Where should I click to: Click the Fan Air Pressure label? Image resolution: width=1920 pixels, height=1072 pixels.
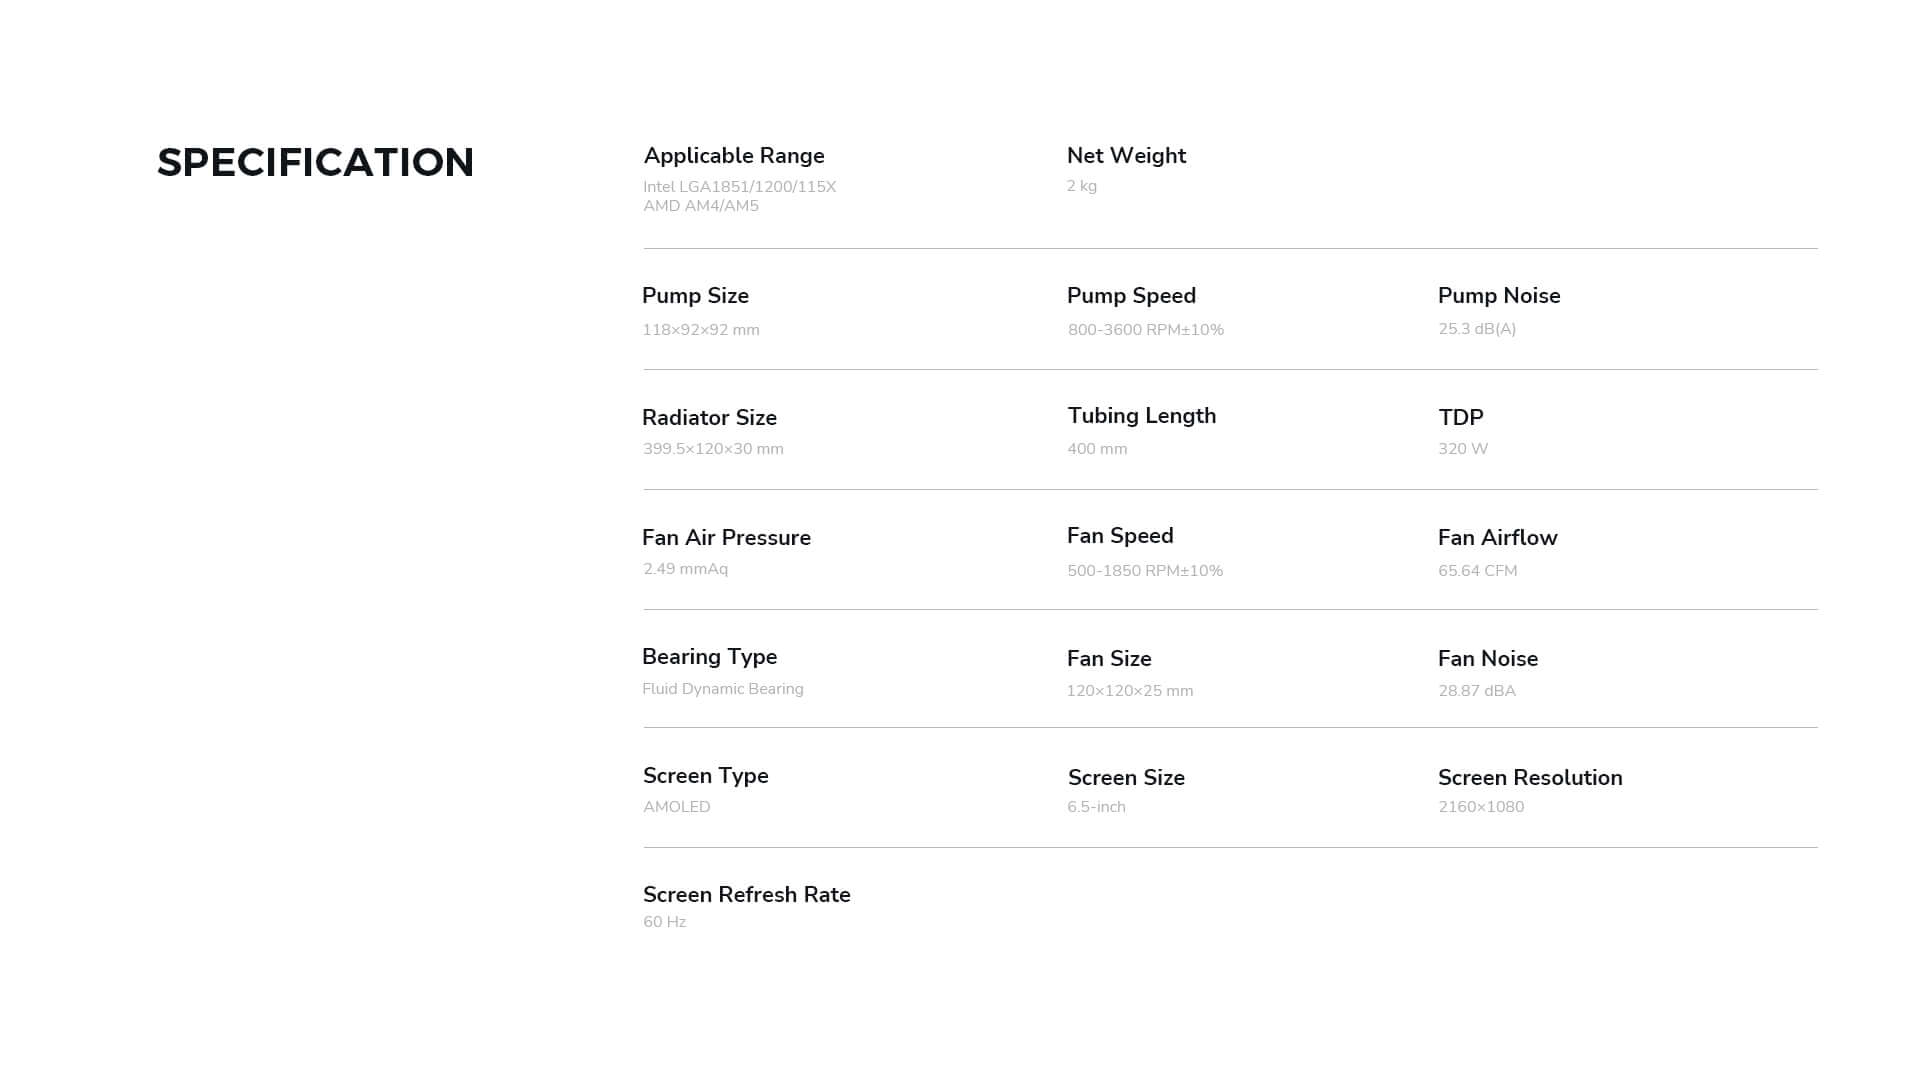tap(726, 538)
